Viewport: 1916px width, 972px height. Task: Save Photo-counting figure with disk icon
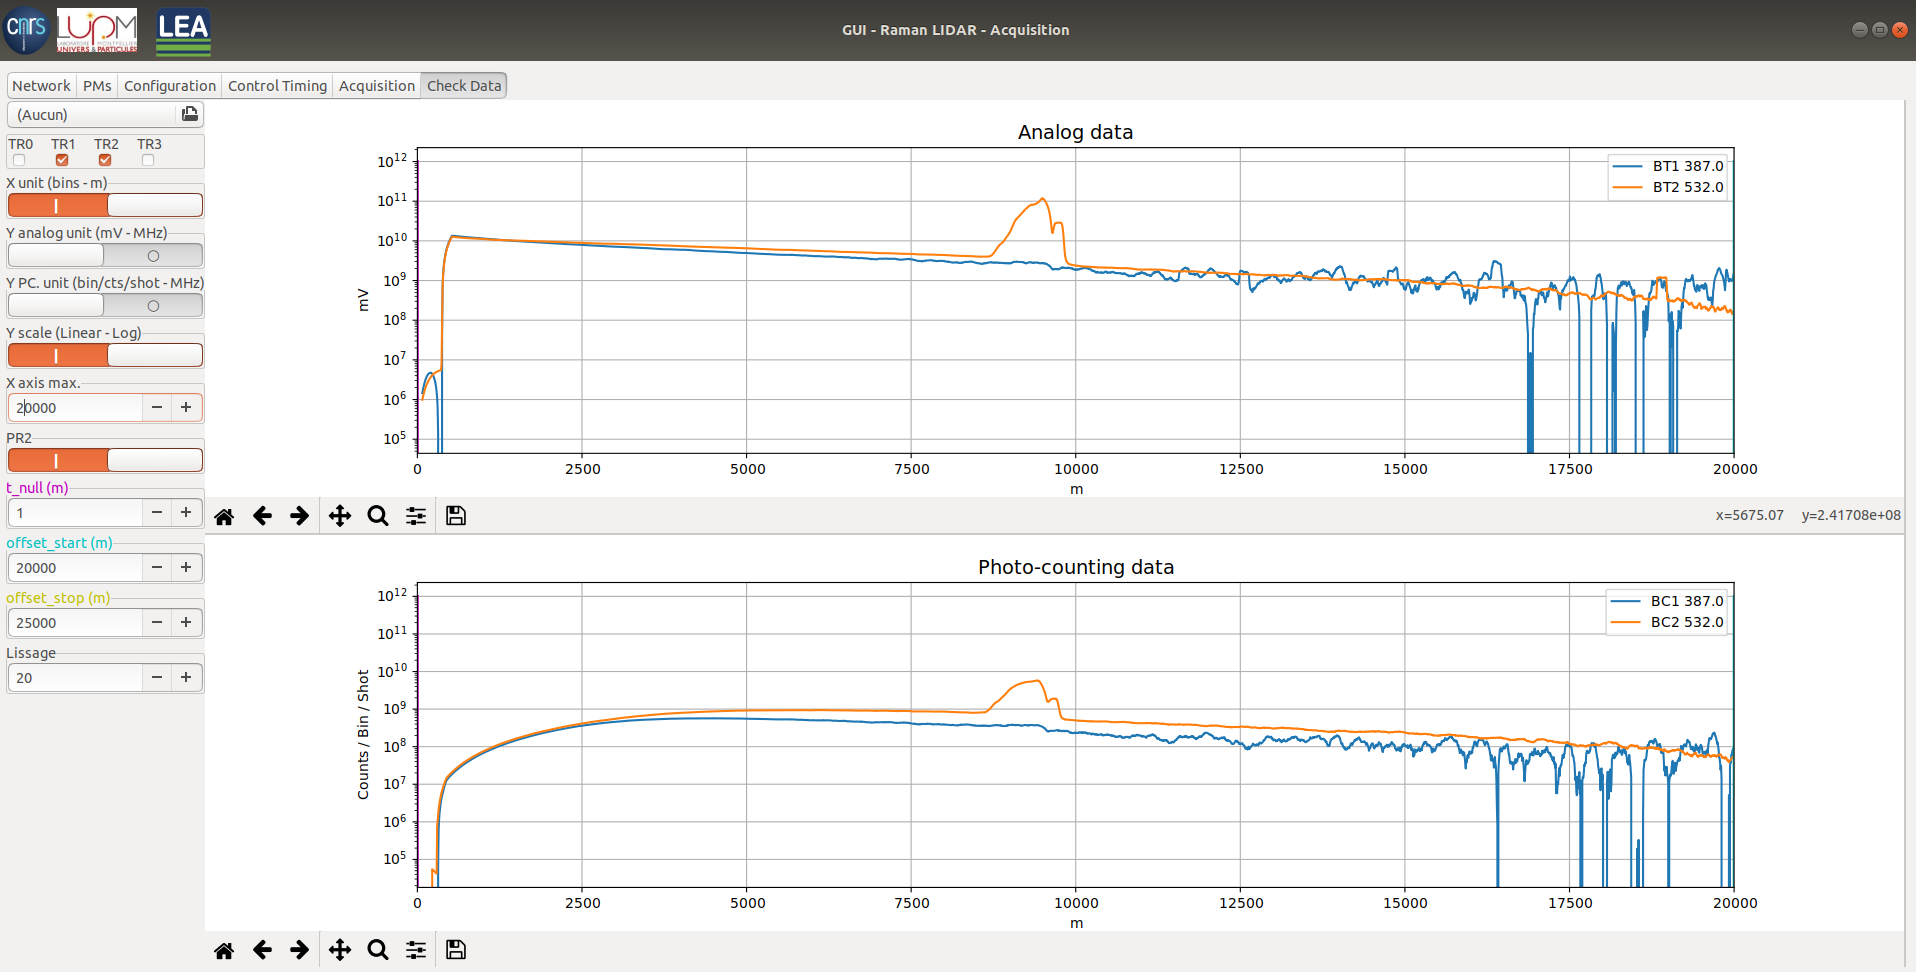(456, 950)
